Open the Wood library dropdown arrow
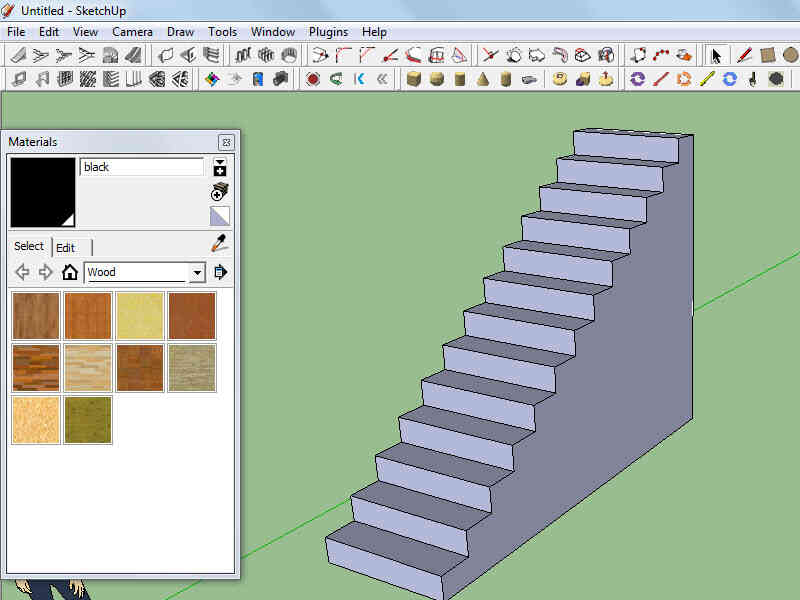Image resolution: width=800 pixels, height=600 pixels. [x=197, y=272]
